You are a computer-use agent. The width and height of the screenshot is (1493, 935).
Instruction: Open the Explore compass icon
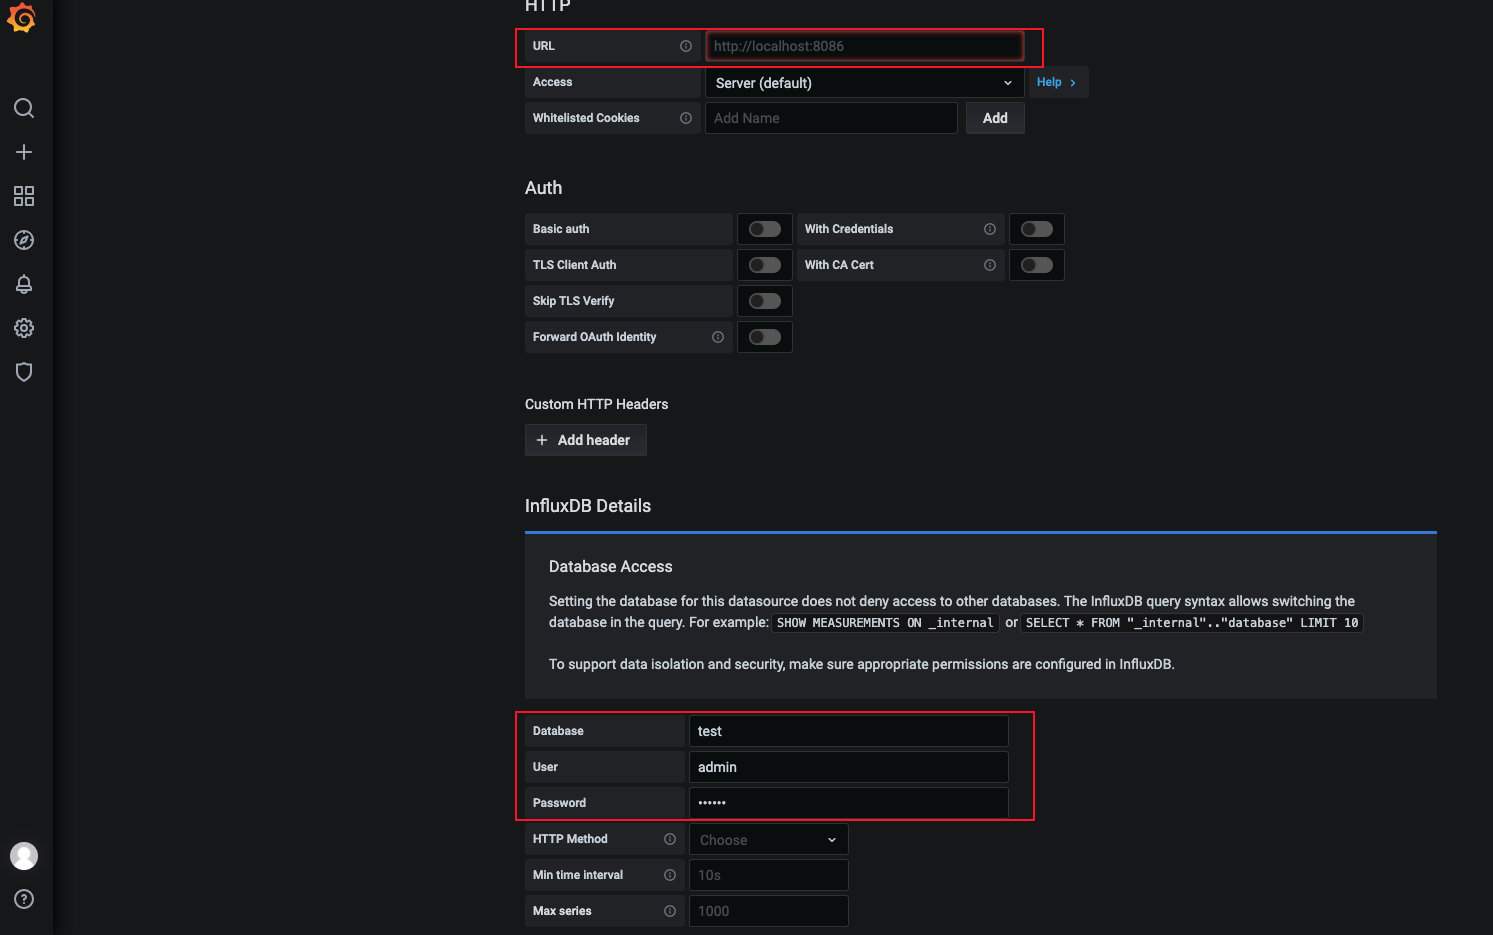click(24, 240)
